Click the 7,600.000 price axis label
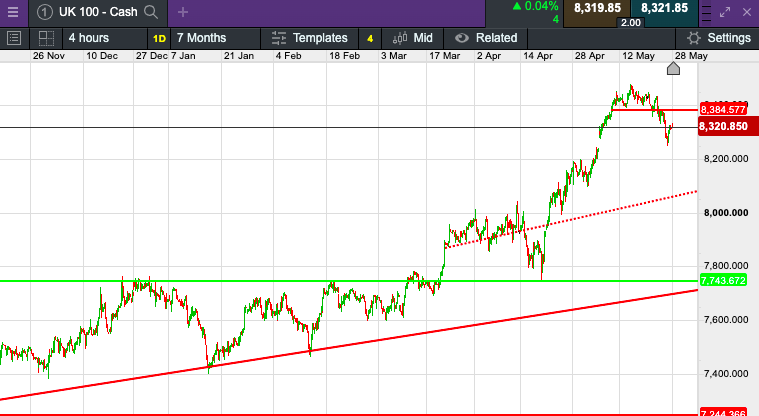 (x=726, y=320)
